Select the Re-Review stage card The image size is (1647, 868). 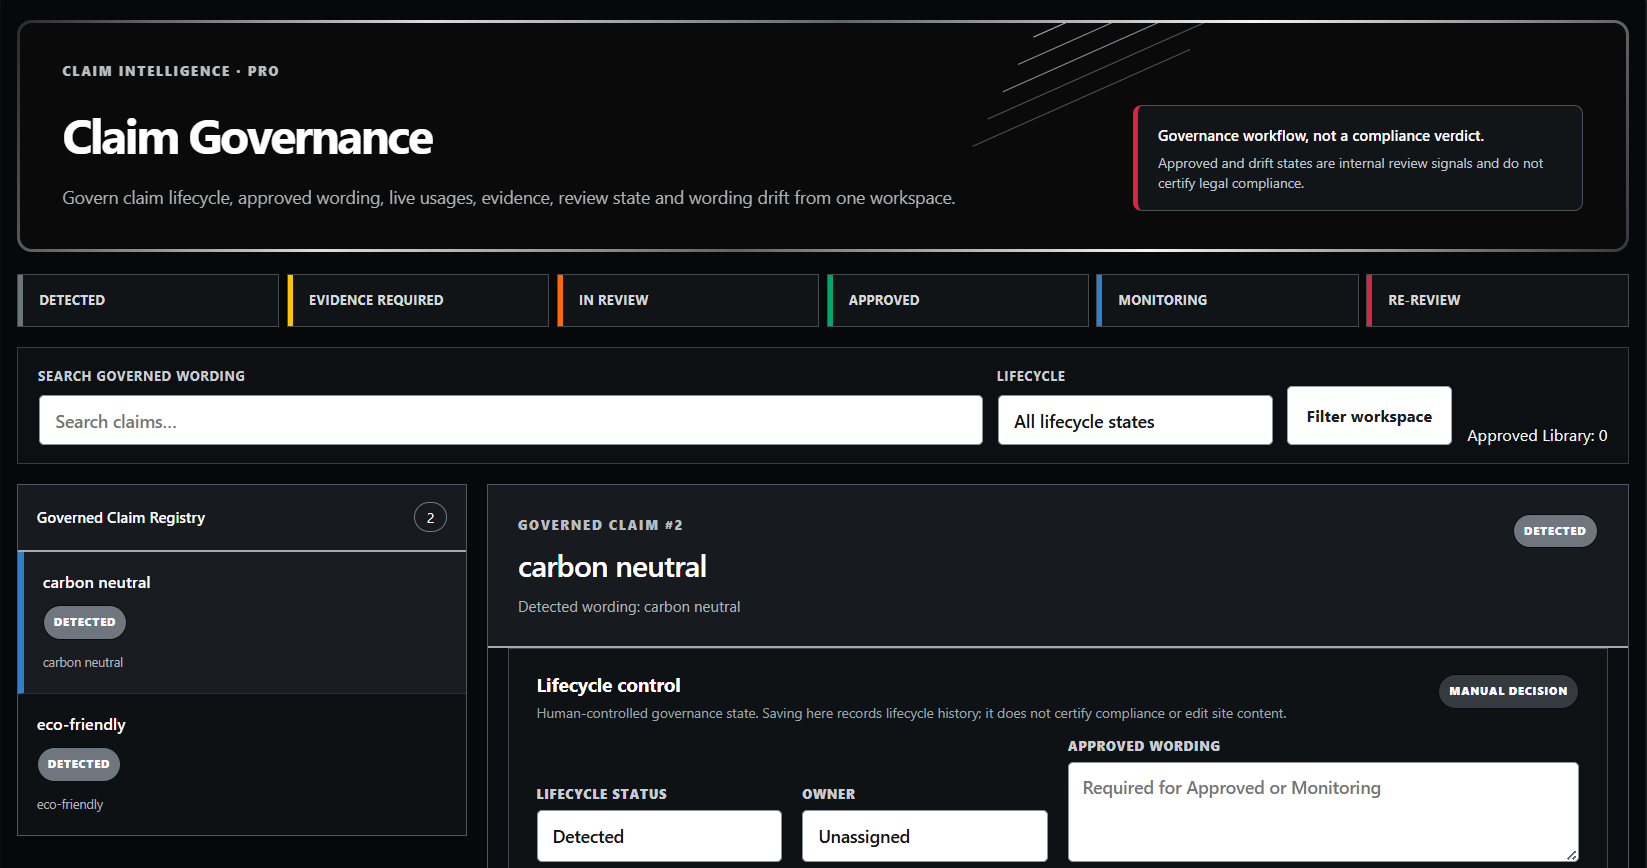pyautogui.click(x=1498, y=300)
